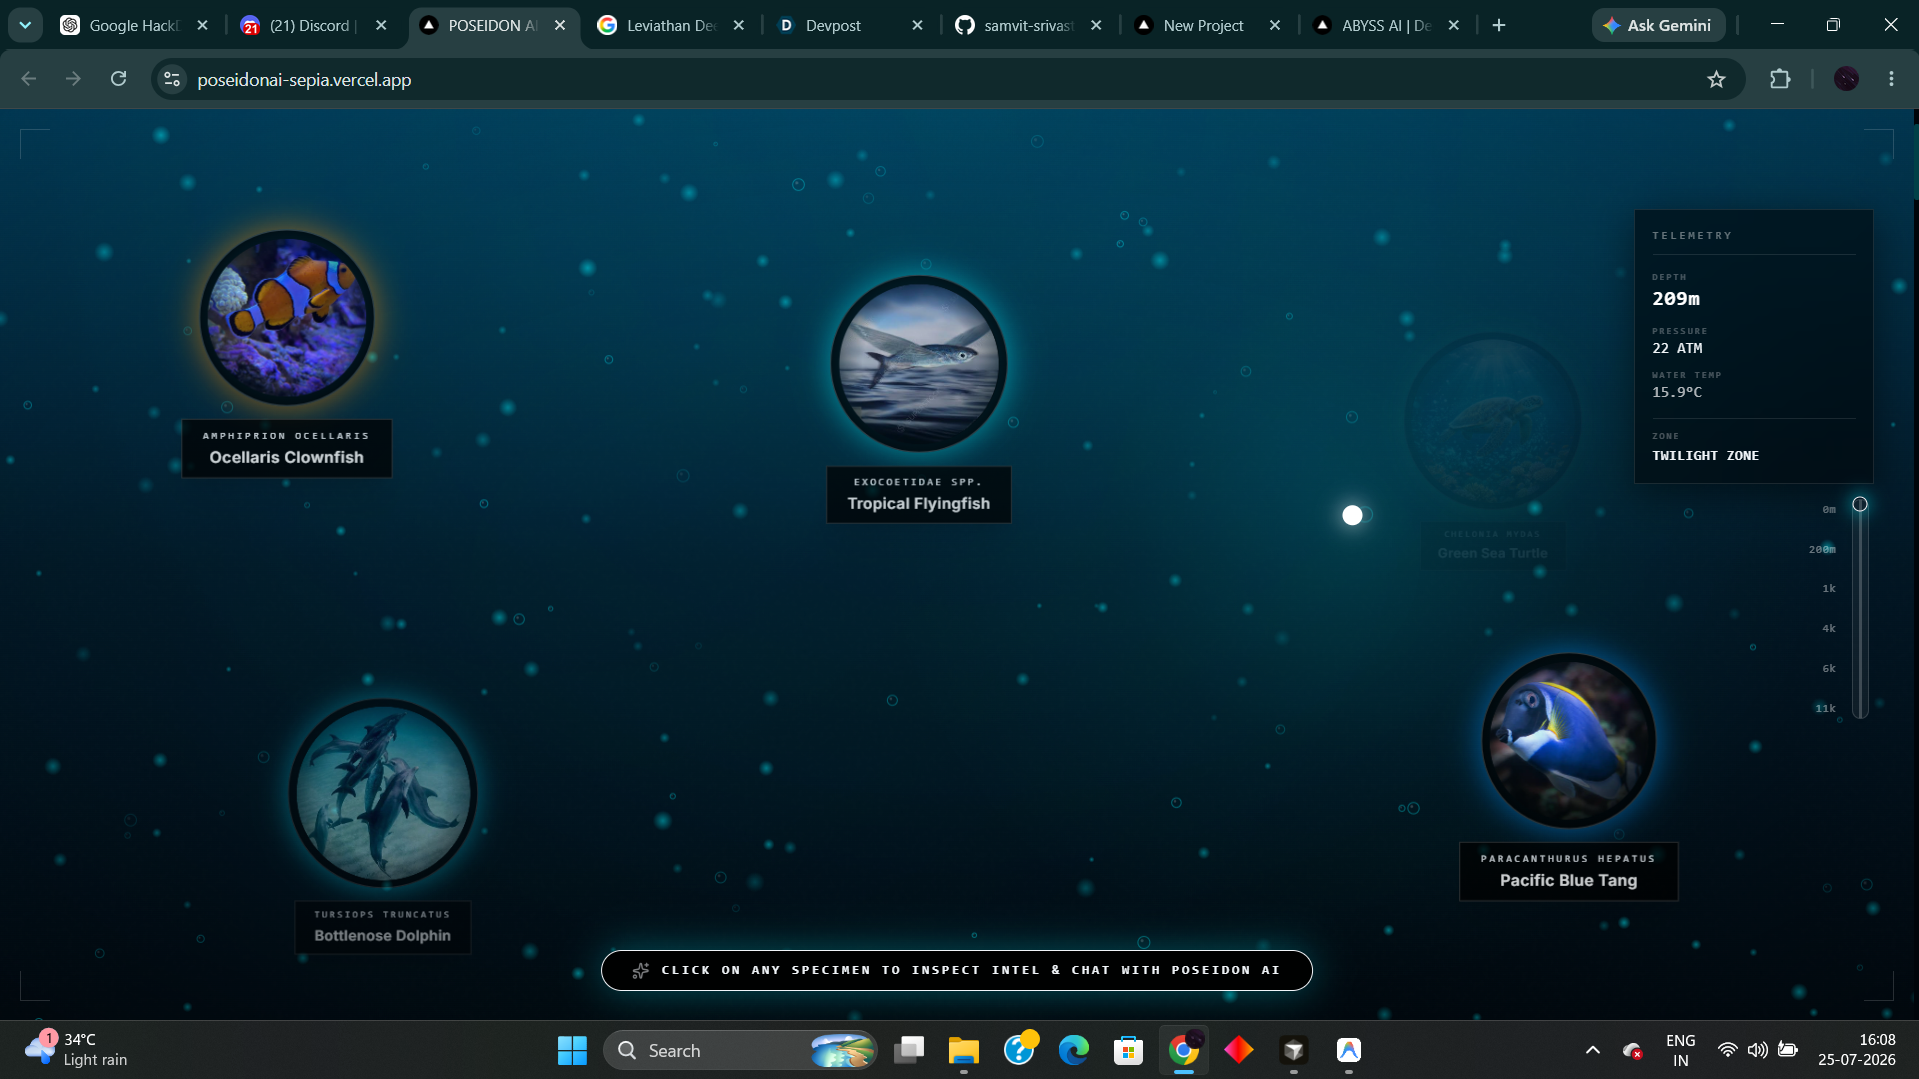Open Chrome three-dot menu
Viewport: 1919px width, 1079px height.
click(x=1891, y=79)
